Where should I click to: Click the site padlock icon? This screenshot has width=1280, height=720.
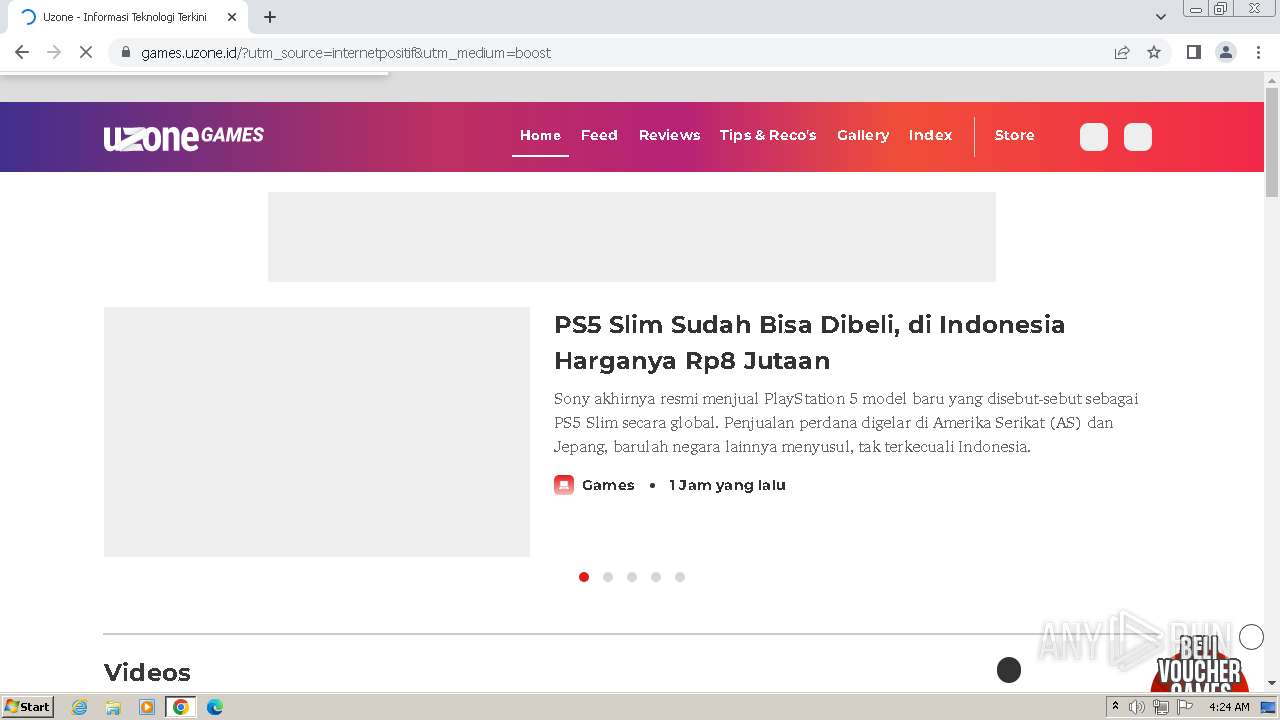point(125,53)
